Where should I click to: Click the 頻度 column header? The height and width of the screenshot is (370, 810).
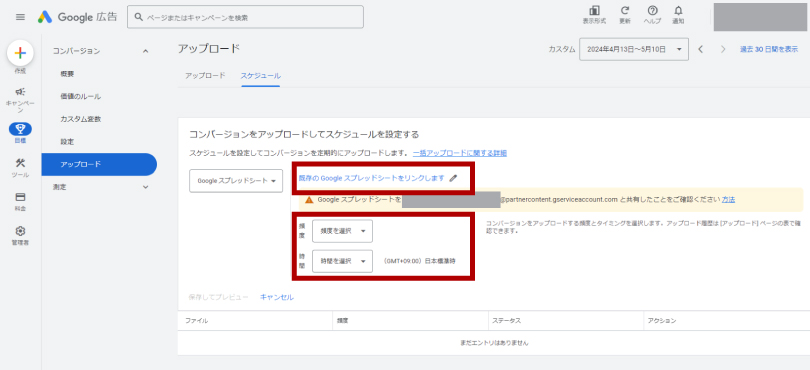(342, 321)
